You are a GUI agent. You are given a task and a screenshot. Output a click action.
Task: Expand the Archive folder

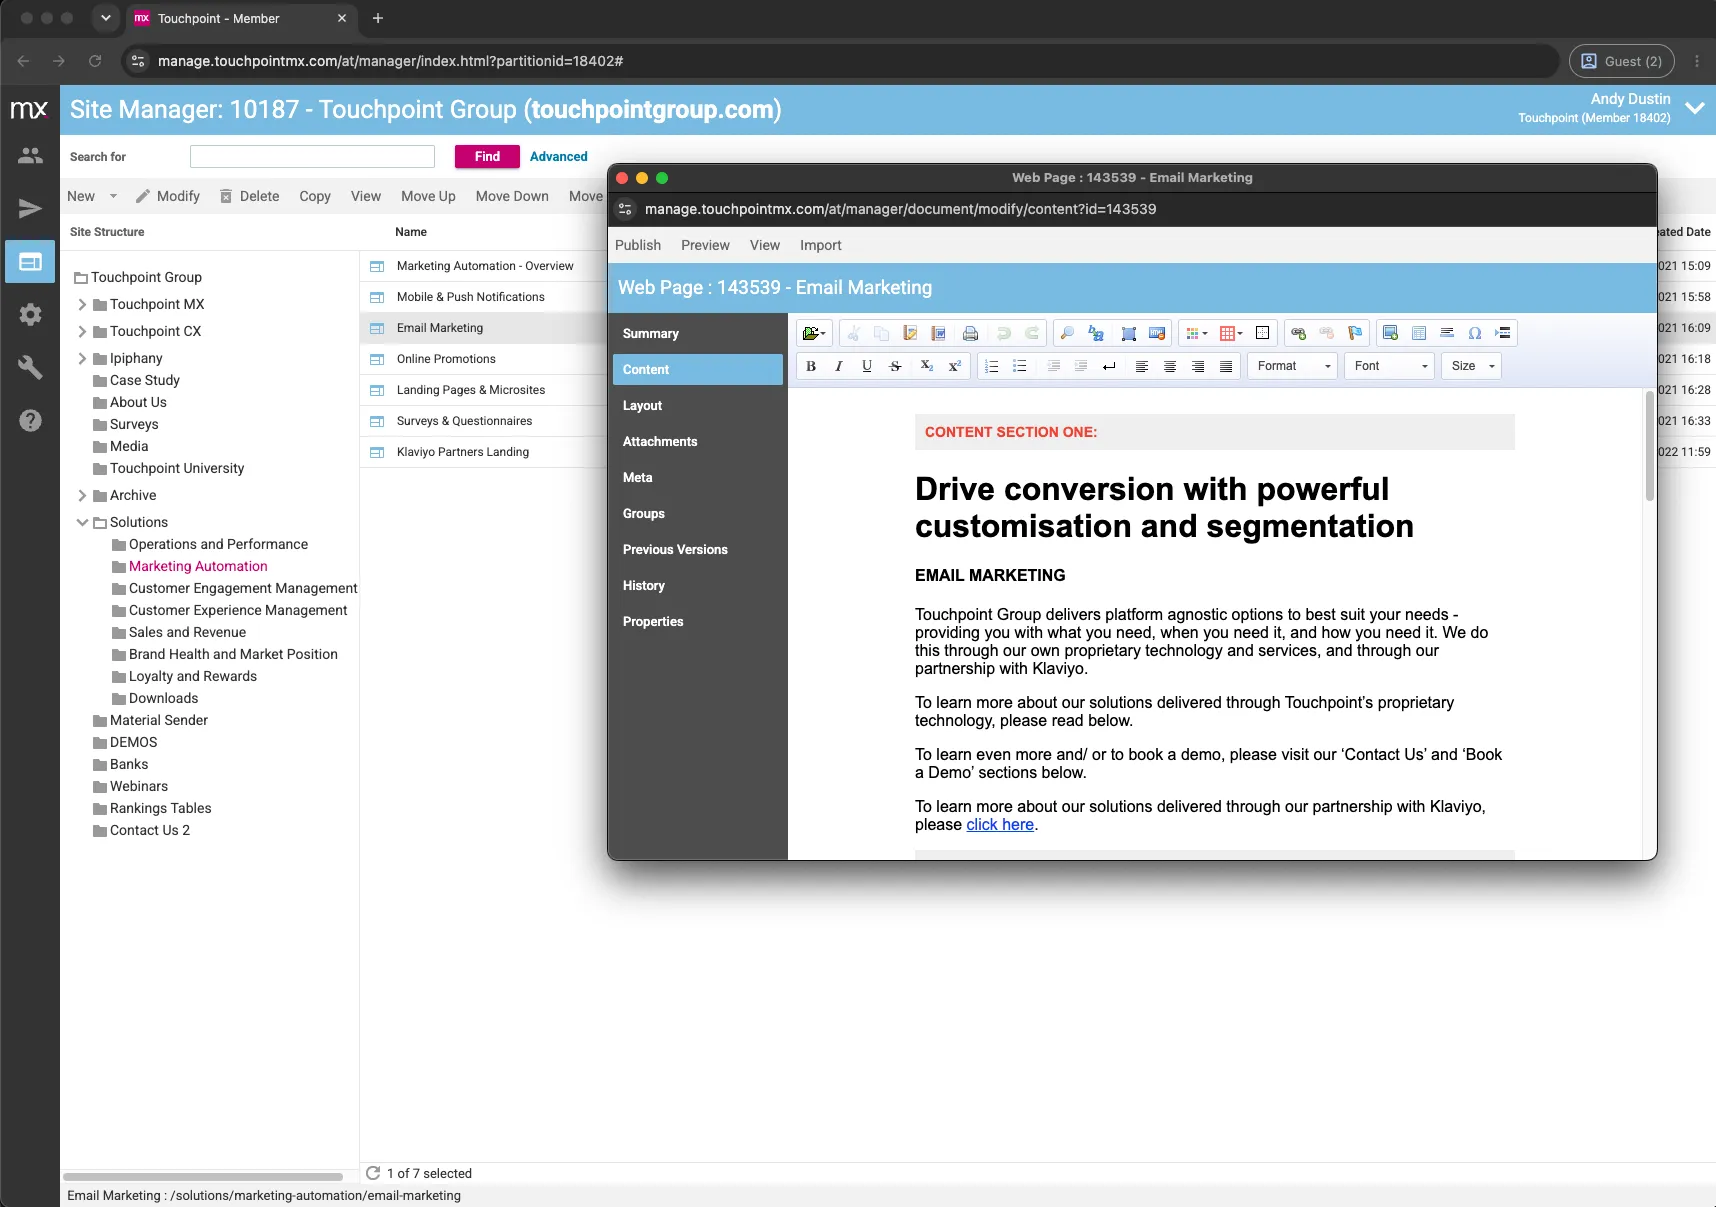[82, 495]
